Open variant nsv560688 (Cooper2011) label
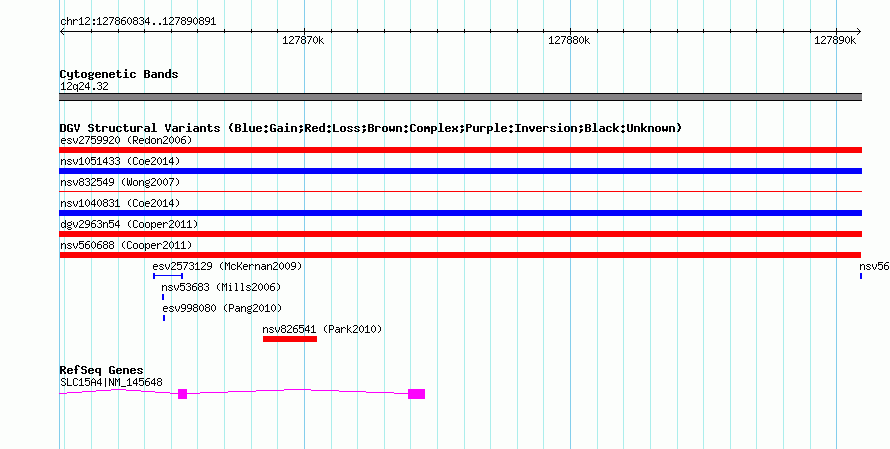 pyautogui.click(x=126, y=245)
